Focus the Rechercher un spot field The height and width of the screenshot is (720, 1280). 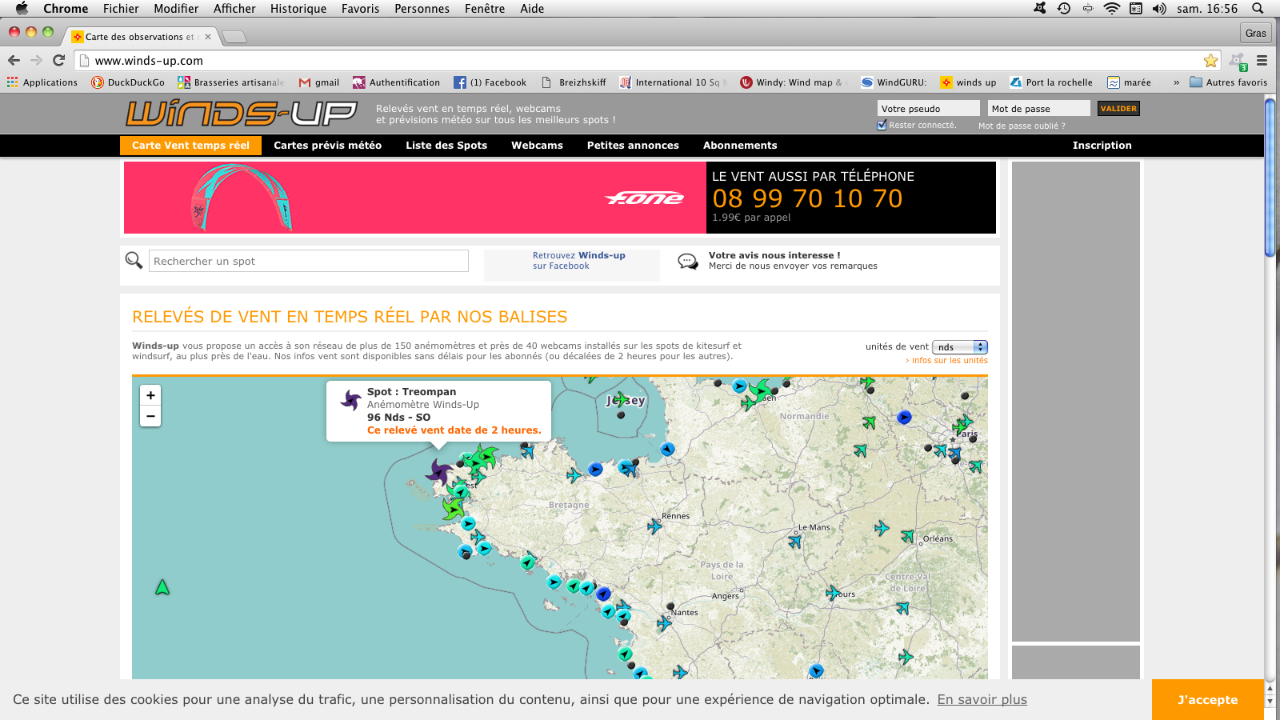309,261
